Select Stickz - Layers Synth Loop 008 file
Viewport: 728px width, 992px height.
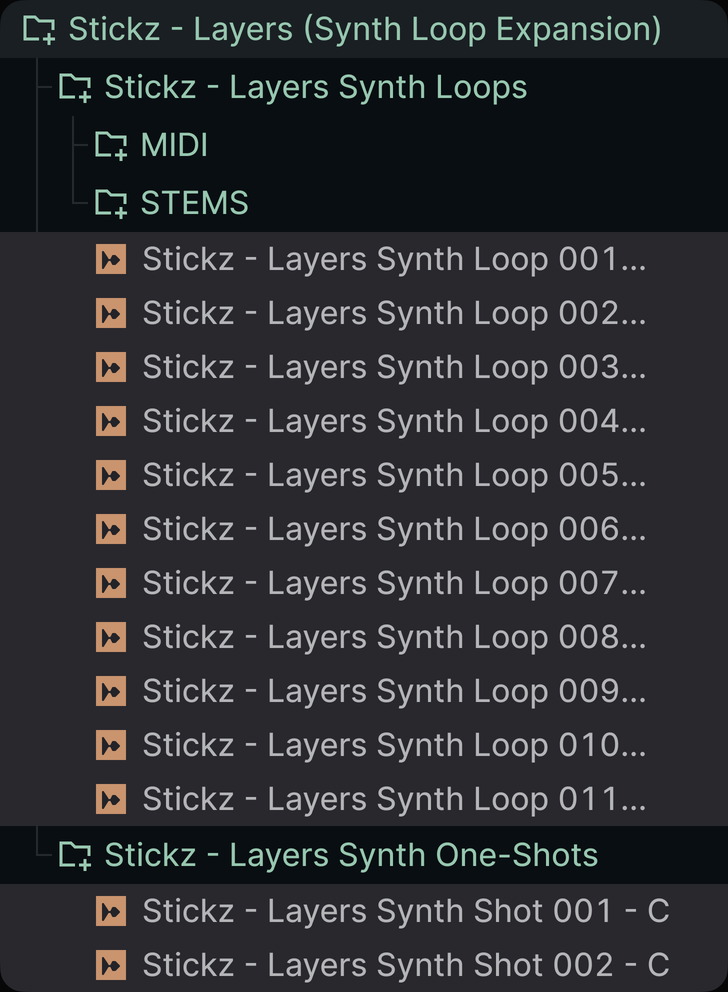point(364,637)
